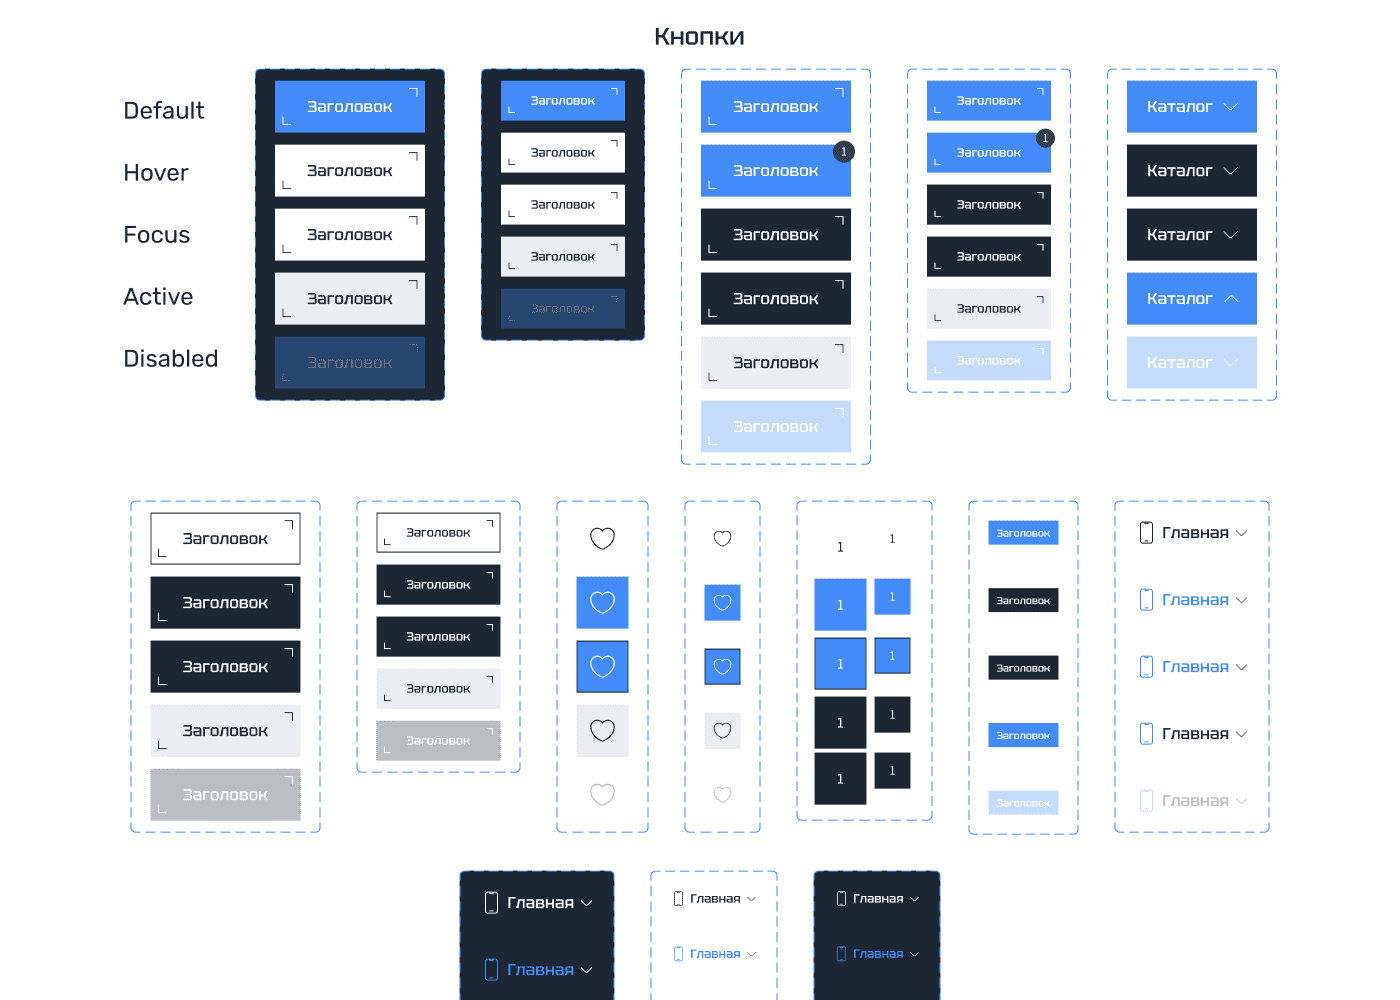Click faded phone icon beside disabled gray Главная

click(1146, 801)
